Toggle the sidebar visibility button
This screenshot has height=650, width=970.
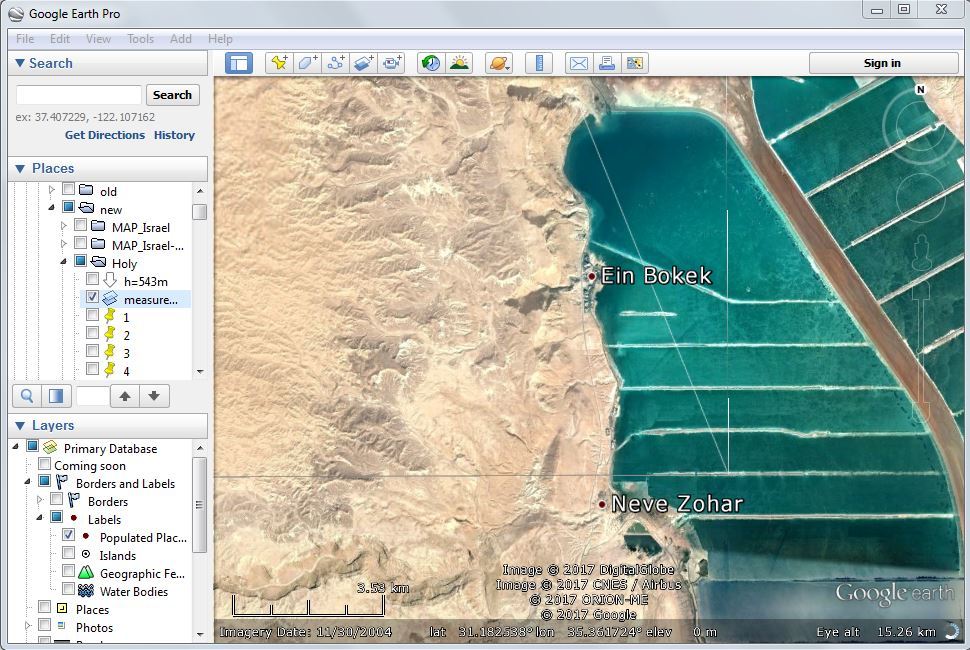(x=239, y=63)
